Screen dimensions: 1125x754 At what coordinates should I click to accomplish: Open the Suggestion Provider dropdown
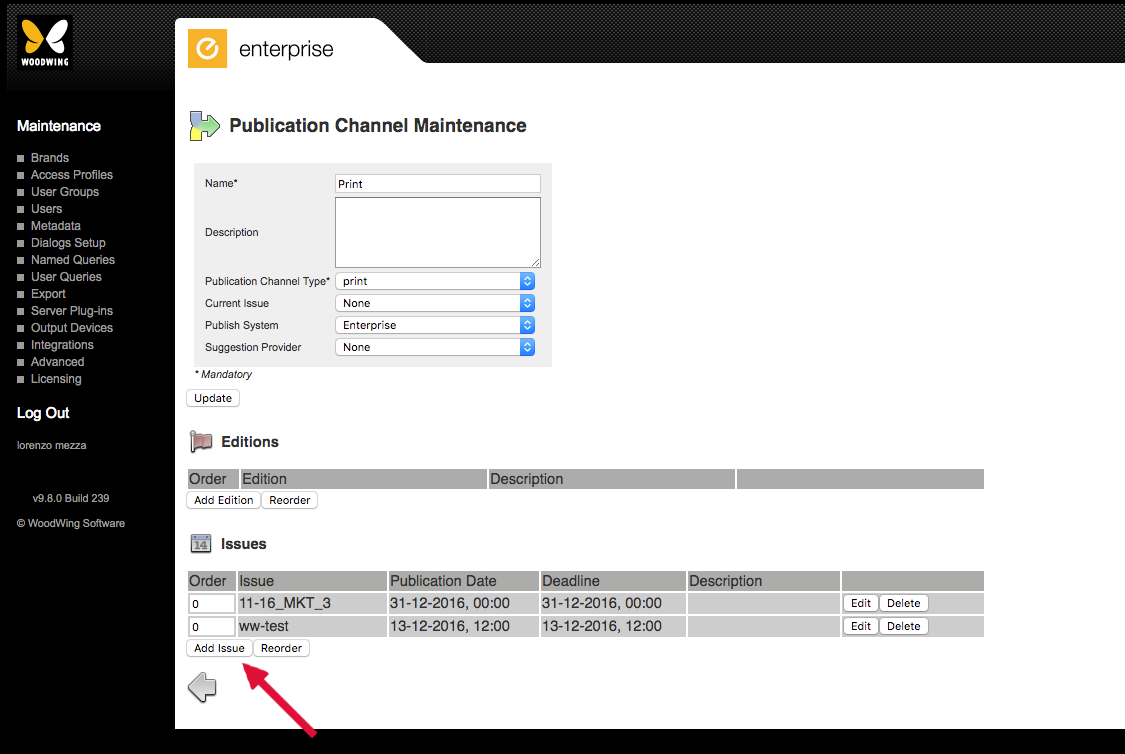pos(435,347)
